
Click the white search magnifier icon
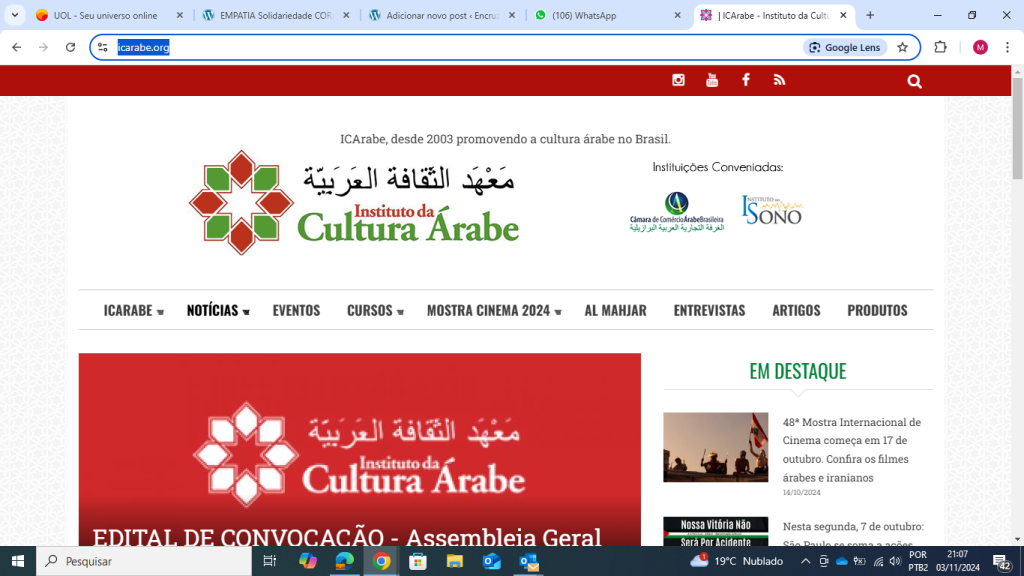[x=914, y=81]
